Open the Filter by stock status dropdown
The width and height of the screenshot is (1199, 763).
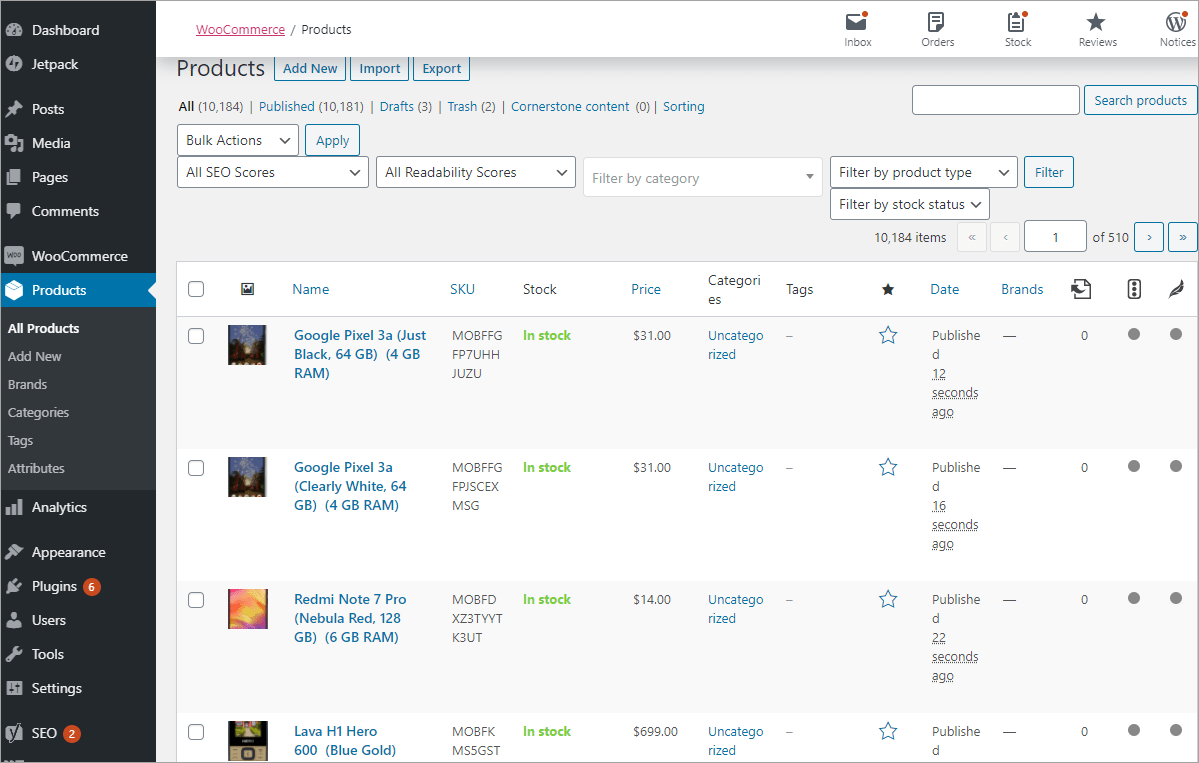point(910,204)
